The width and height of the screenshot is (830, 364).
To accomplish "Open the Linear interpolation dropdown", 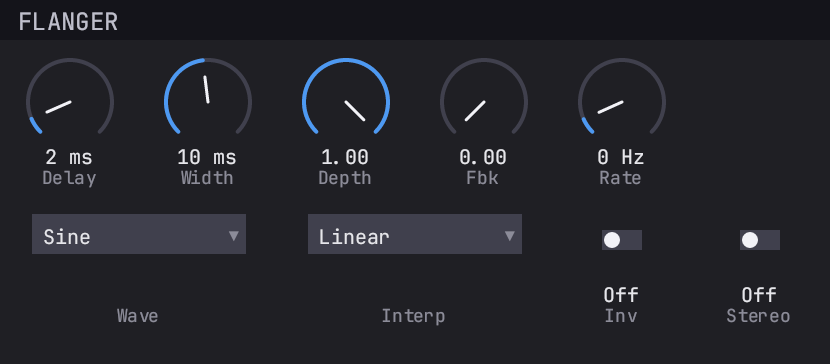I will [x=414, y=234].
